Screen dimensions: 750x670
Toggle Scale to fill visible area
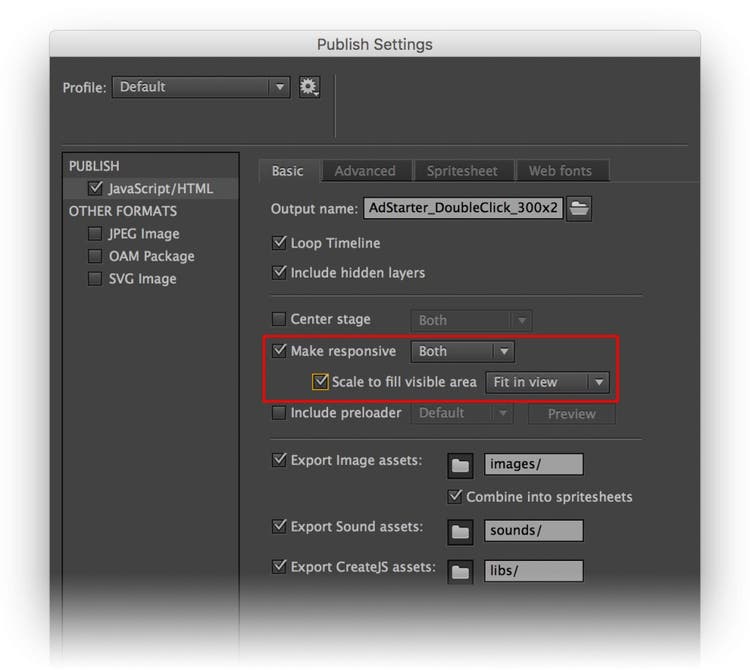tap(320, 382)
